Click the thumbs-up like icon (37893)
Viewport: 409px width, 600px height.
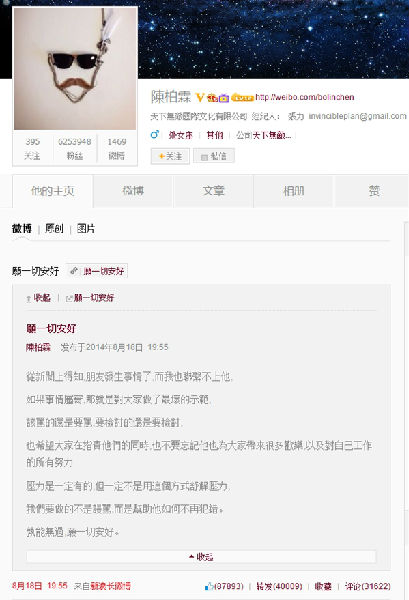click(209, 586)
